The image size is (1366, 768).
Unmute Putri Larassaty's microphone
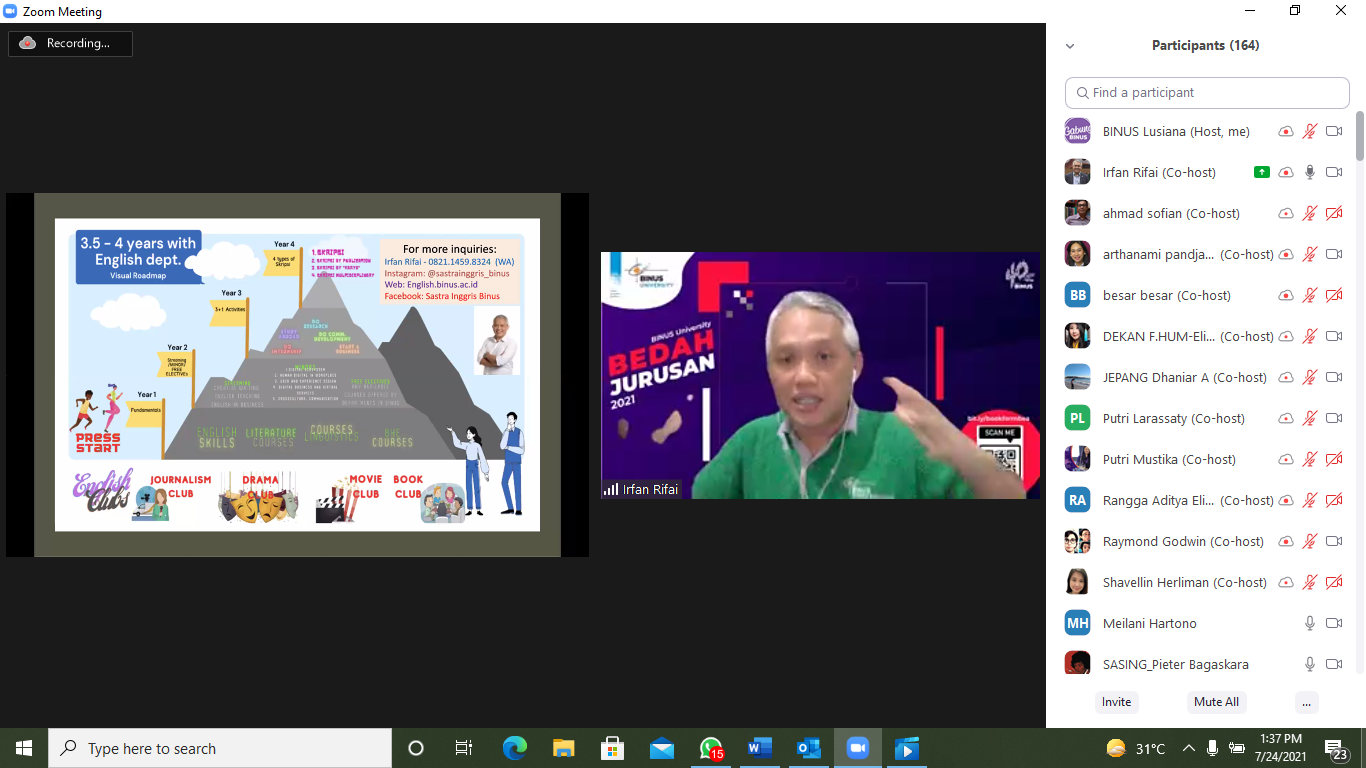1310,418
